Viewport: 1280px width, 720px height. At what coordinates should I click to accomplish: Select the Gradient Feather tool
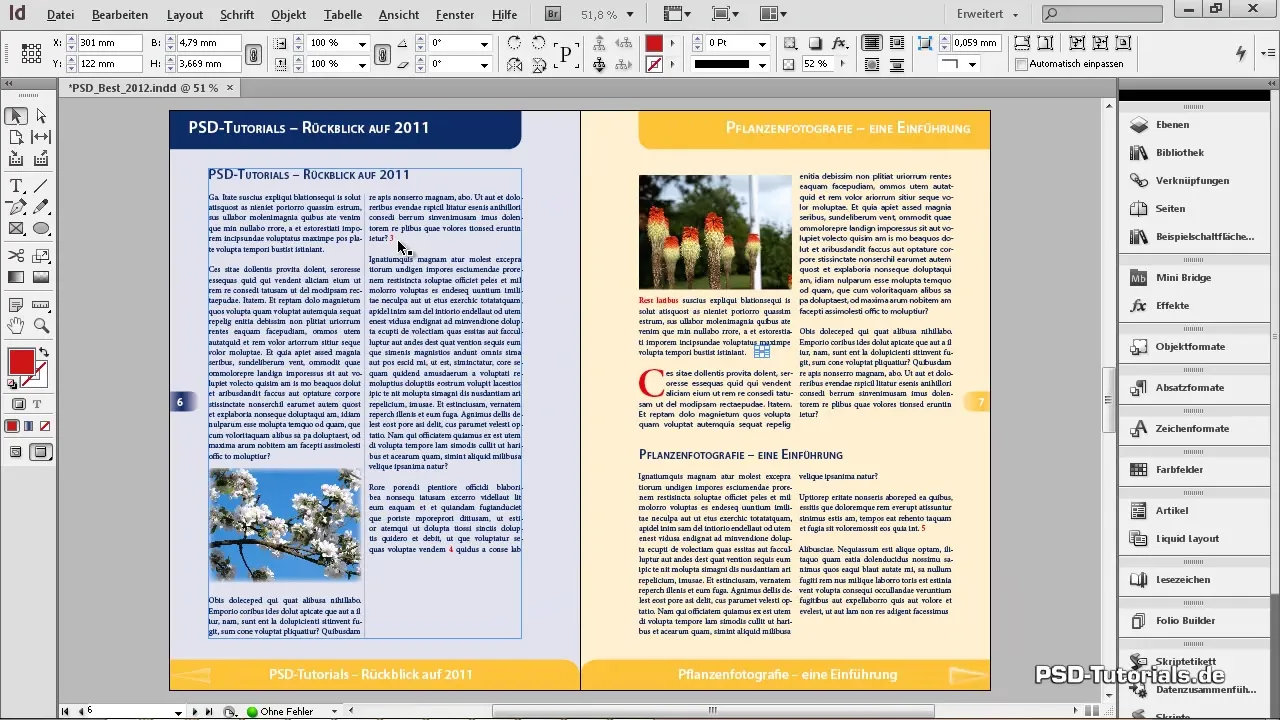point(41,277)
